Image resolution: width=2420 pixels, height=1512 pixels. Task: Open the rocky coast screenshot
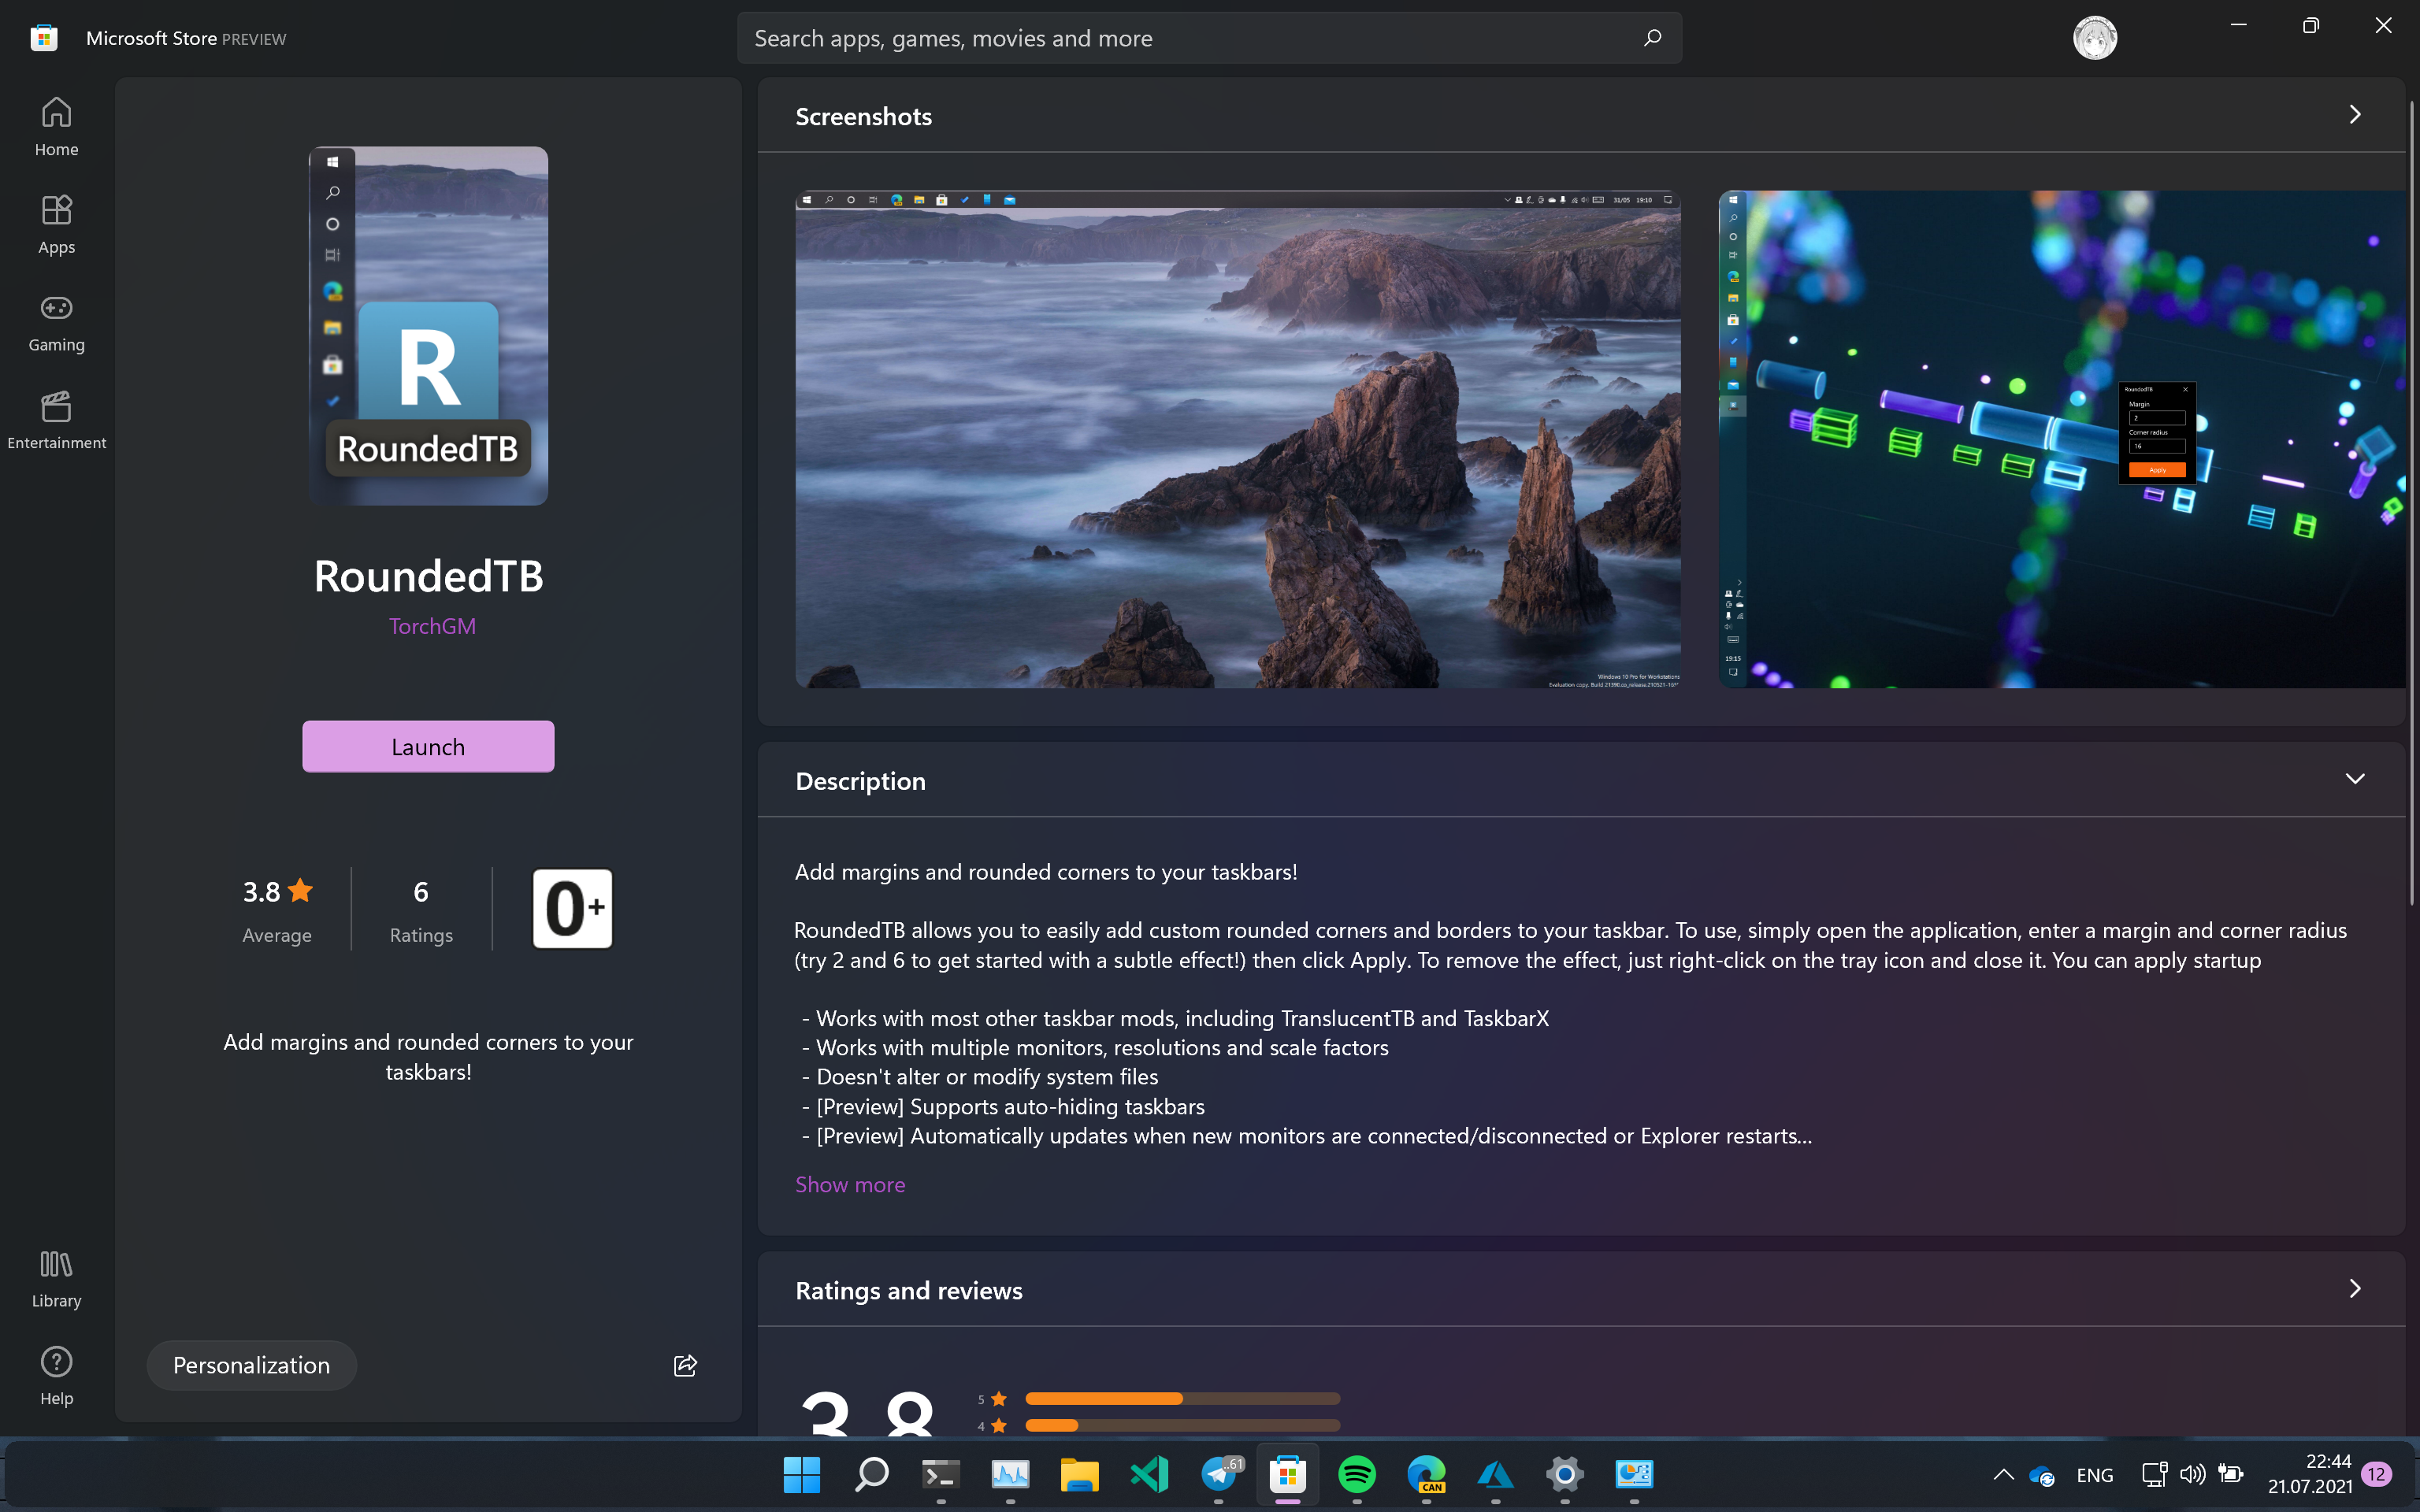tap(1237, 439)
